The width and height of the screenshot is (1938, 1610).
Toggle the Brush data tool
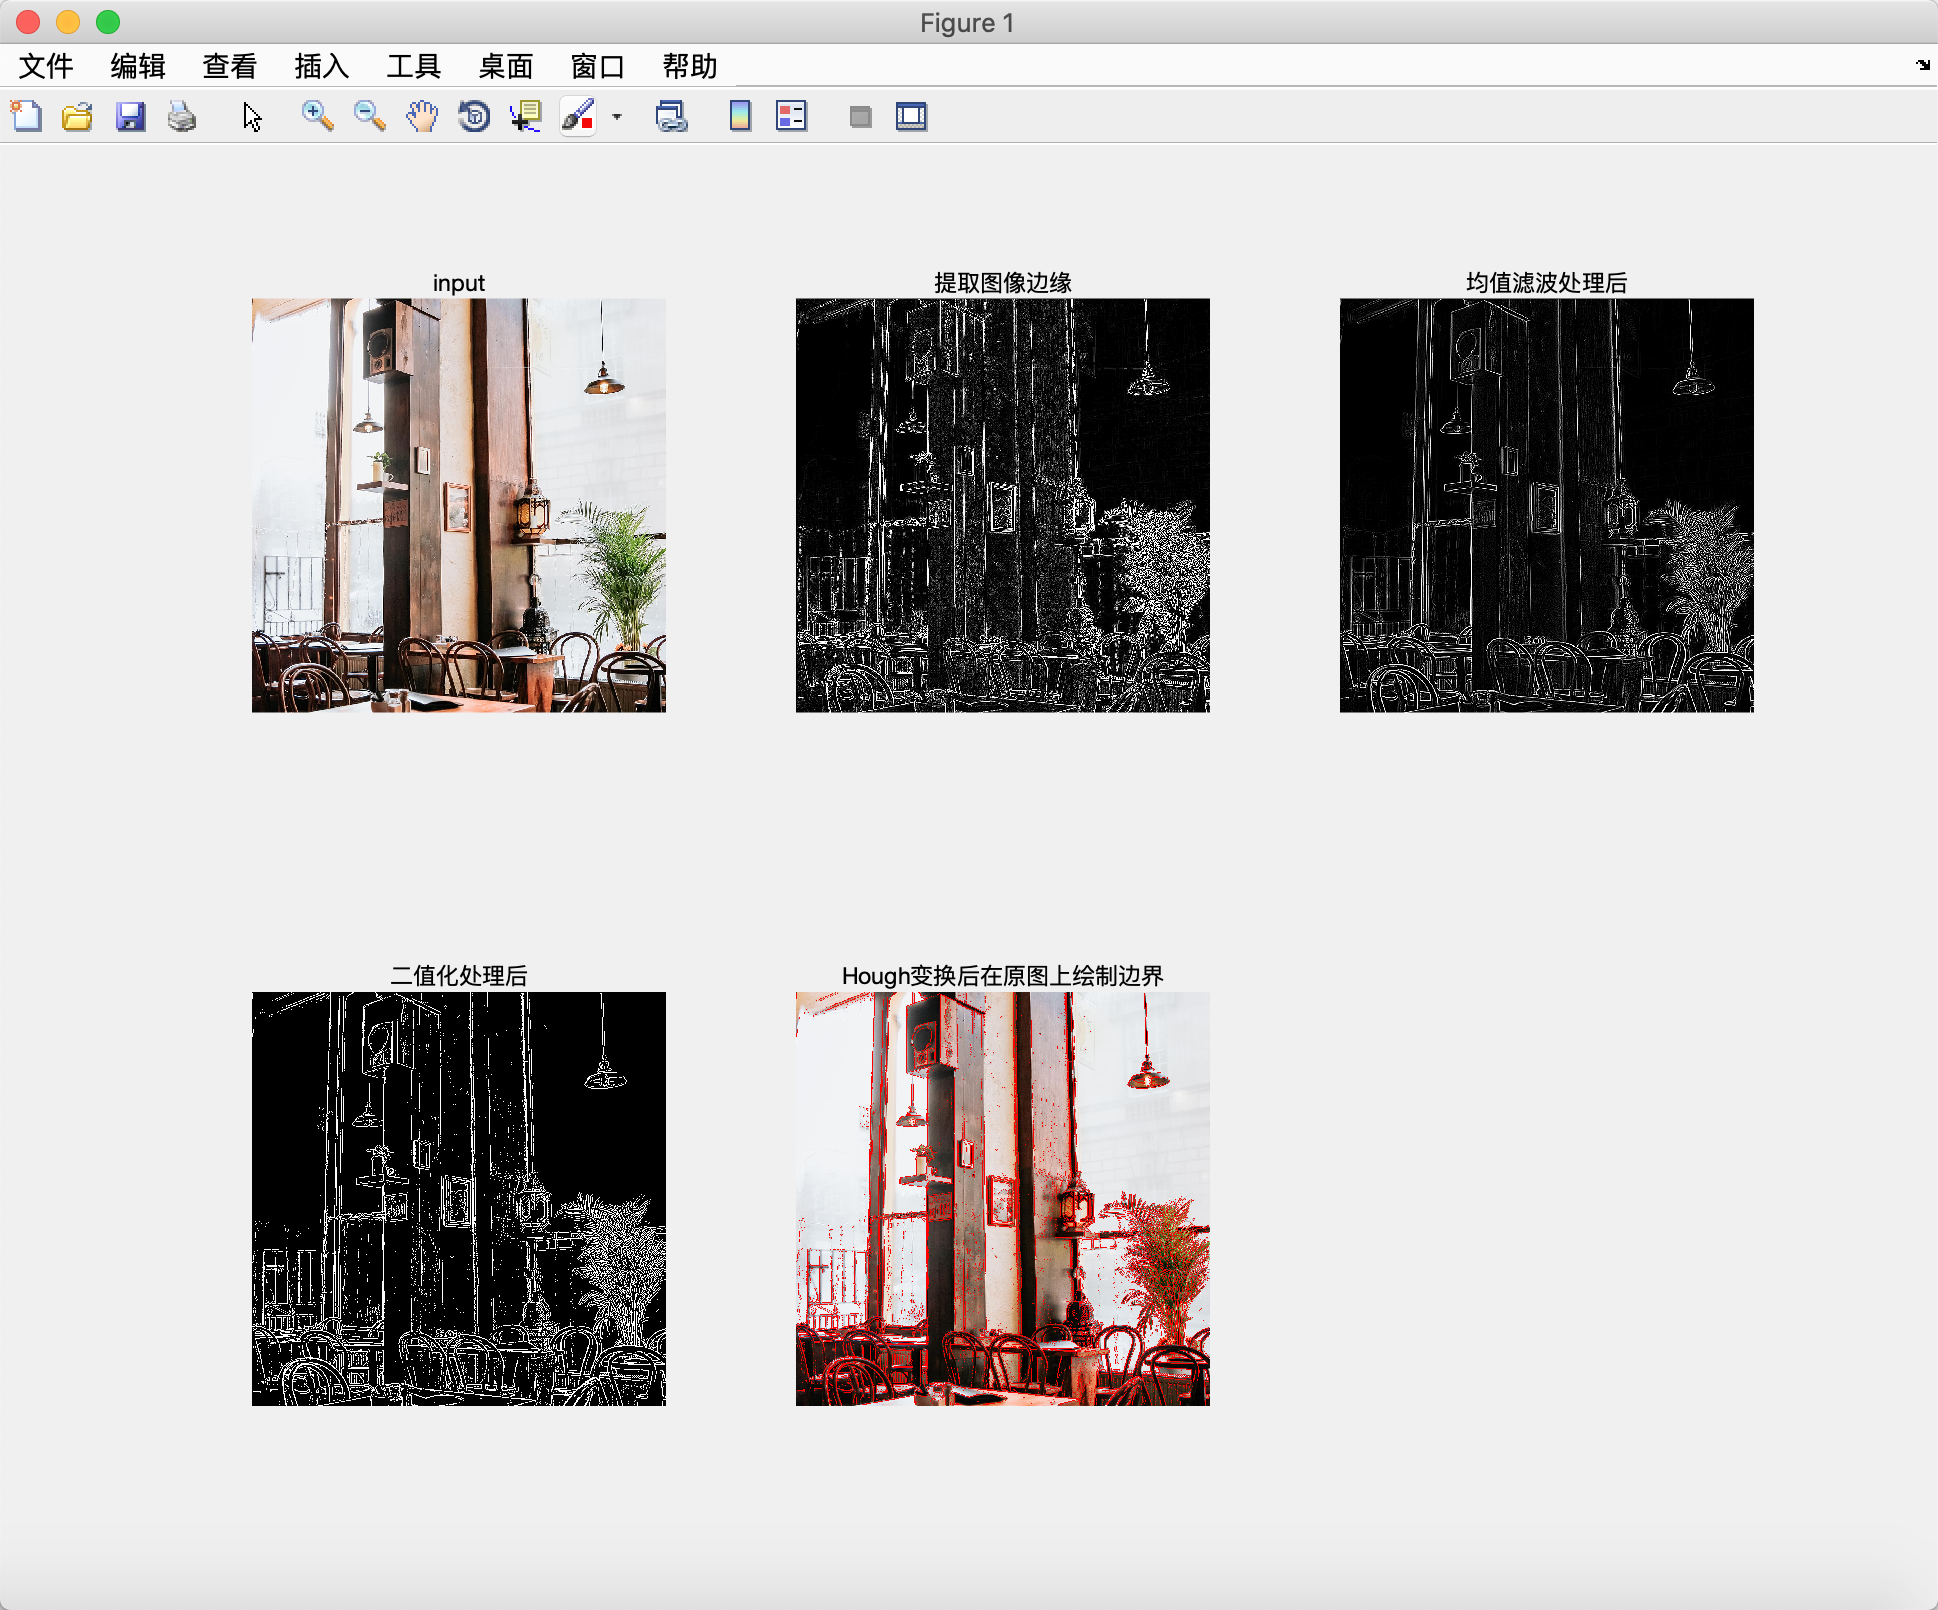[578, 117]
